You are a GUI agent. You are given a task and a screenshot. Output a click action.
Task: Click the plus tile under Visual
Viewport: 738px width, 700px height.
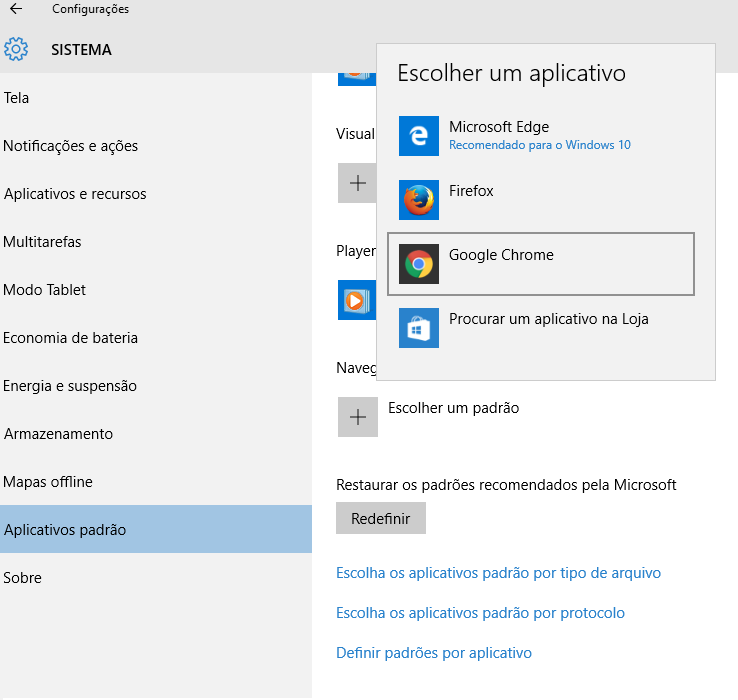coord(357,183)
